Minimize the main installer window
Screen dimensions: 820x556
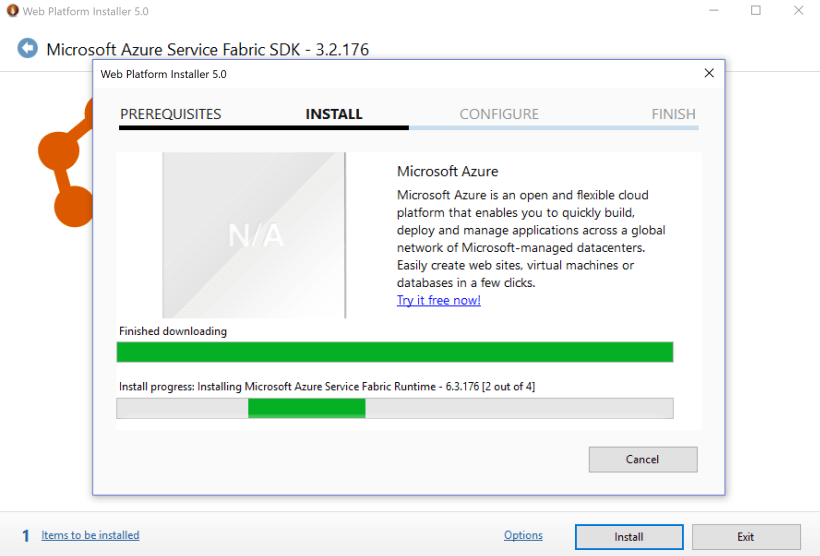713,11
